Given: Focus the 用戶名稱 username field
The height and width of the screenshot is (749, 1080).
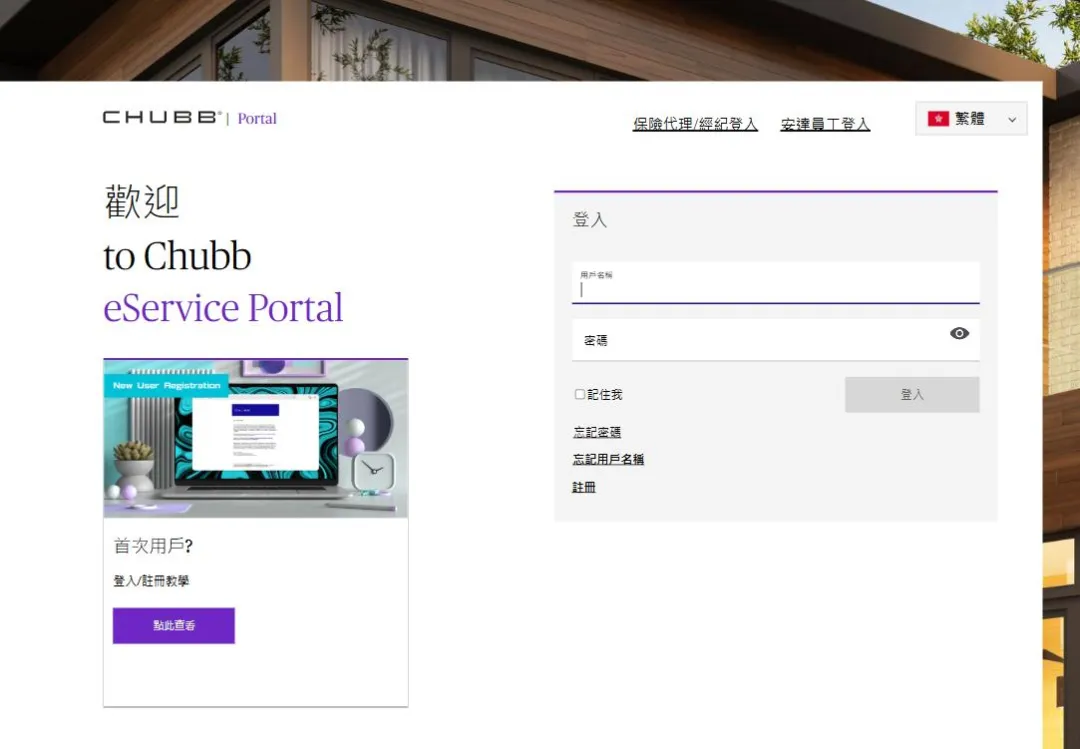Looking at the screenshot, I should coord(776,283).
